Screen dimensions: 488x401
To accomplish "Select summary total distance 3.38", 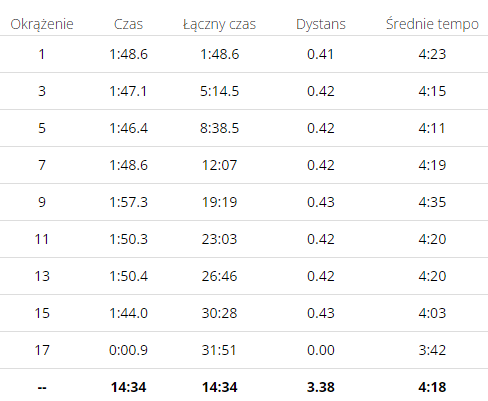I will tap(321, 387).
